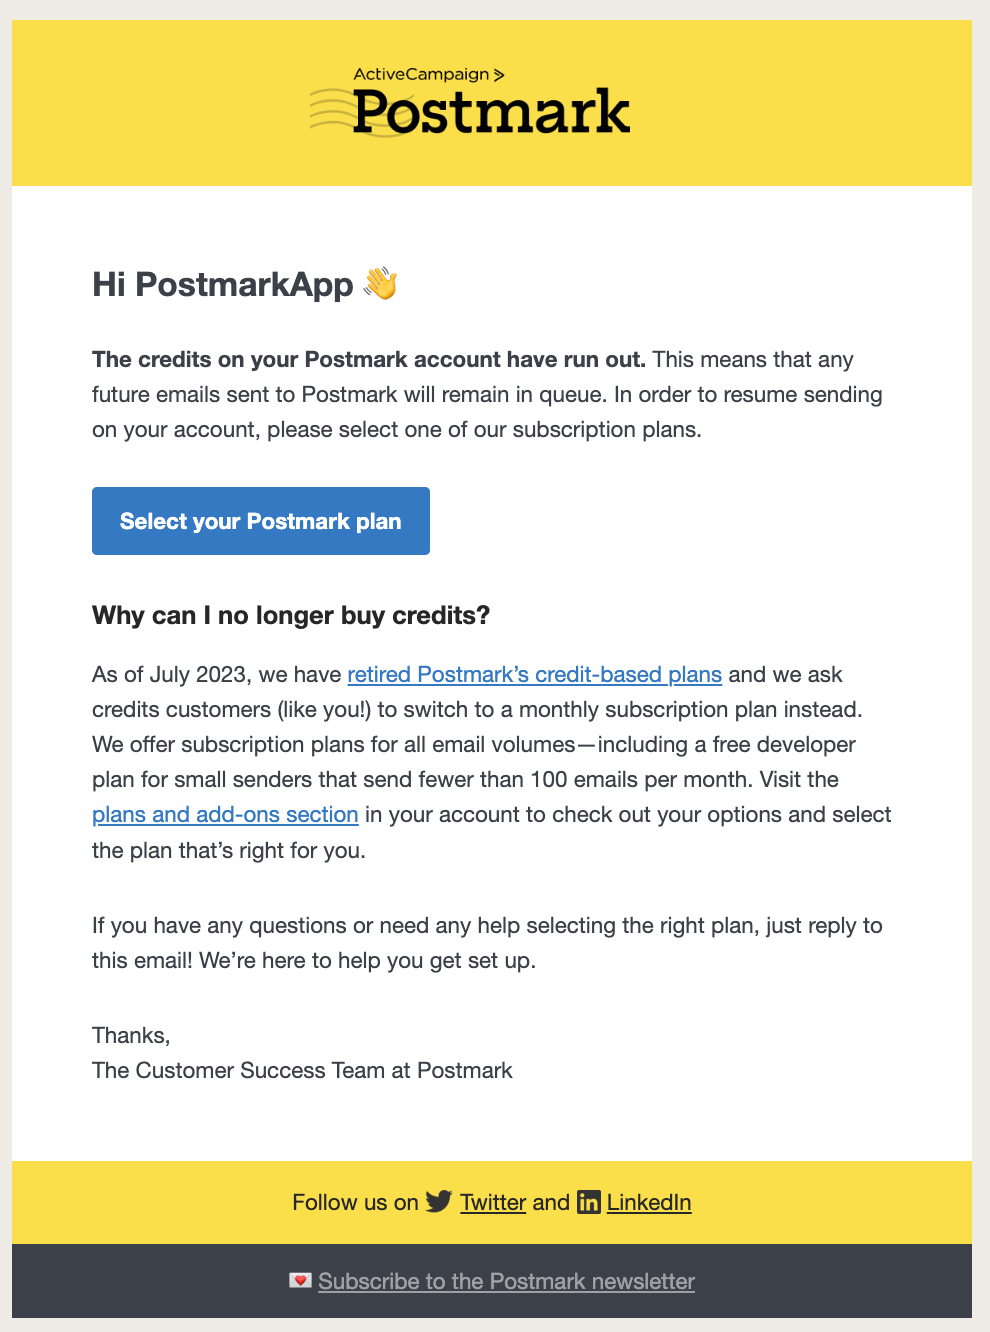Click the 'Why can I no longer buy credits?' heading
The height and width of the screenshot is (1332, 990).
tap(291, 615)
